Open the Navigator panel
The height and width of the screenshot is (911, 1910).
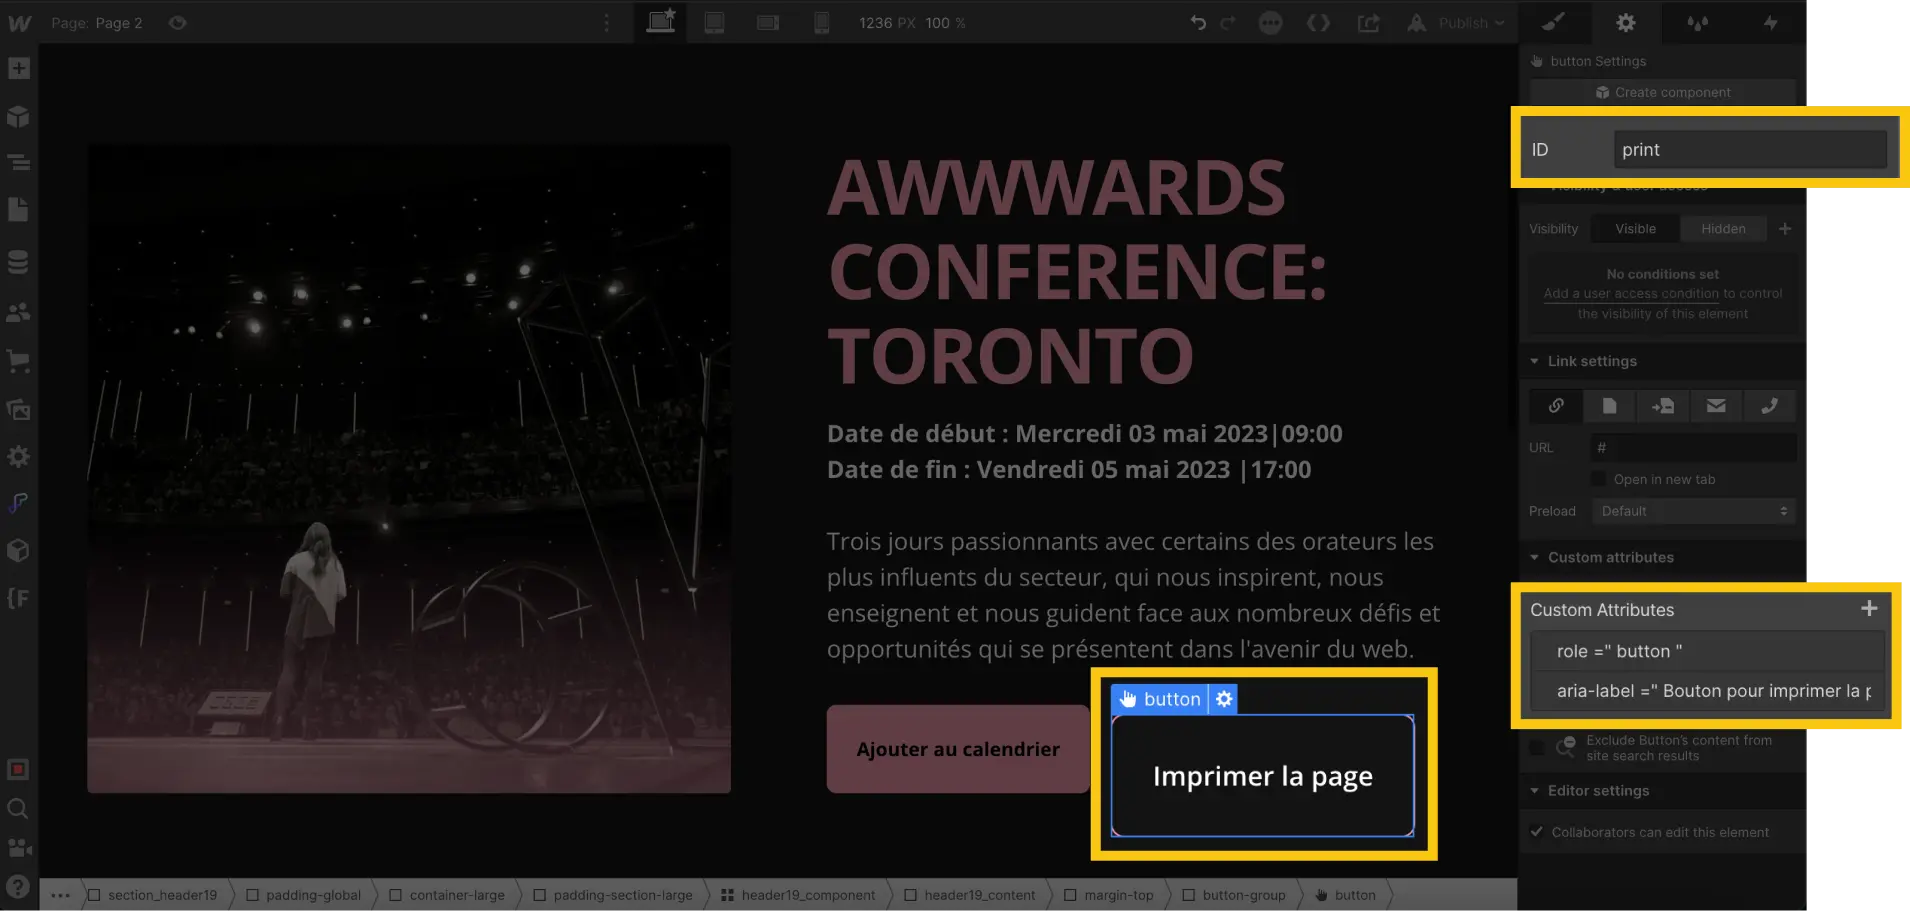(x=19, y=162)
